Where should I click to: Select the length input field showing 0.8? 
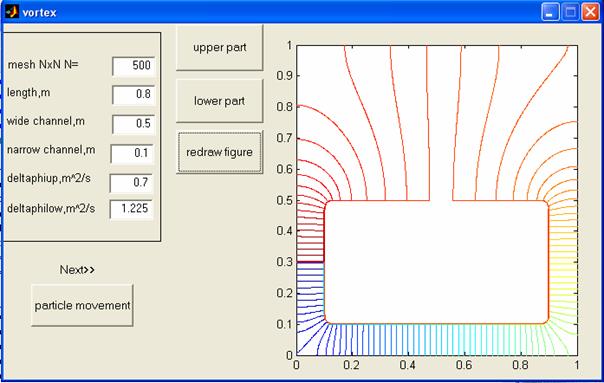coord(133,94)
